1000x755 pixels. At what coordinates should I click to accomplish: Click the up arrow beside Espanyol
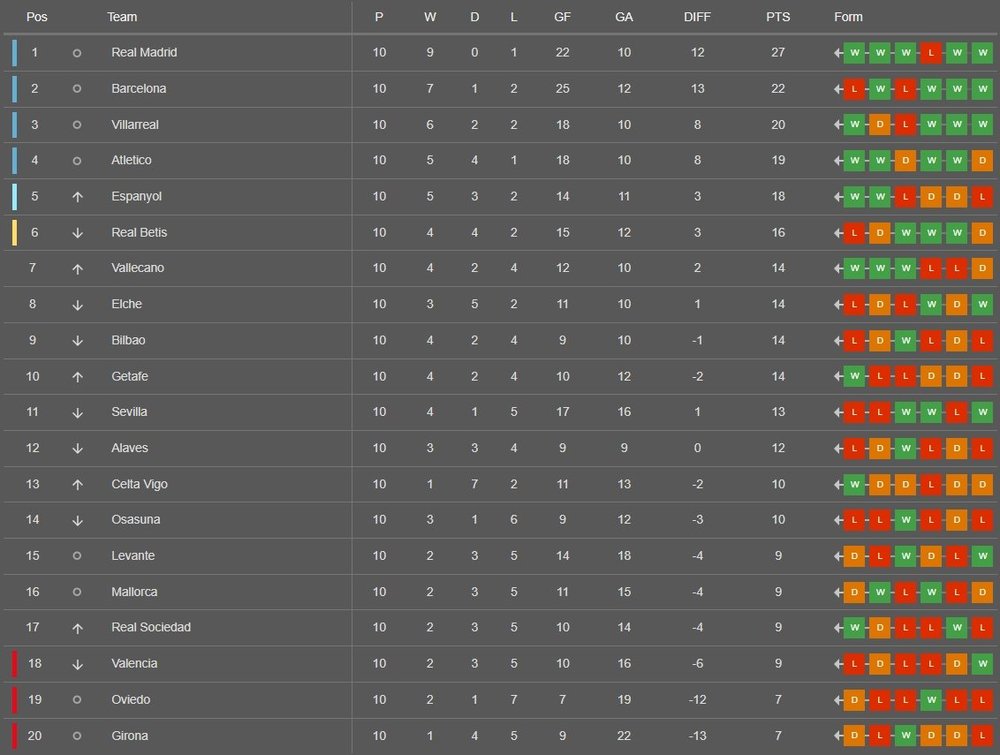(77, 197)
